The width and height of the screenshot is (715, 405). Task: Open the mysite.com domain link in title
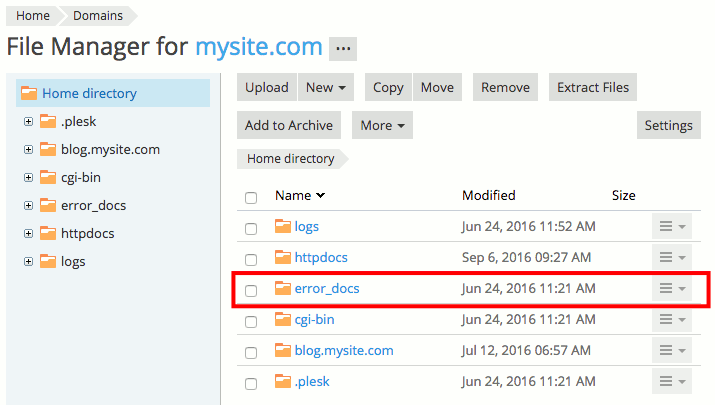tap(259, 47)
